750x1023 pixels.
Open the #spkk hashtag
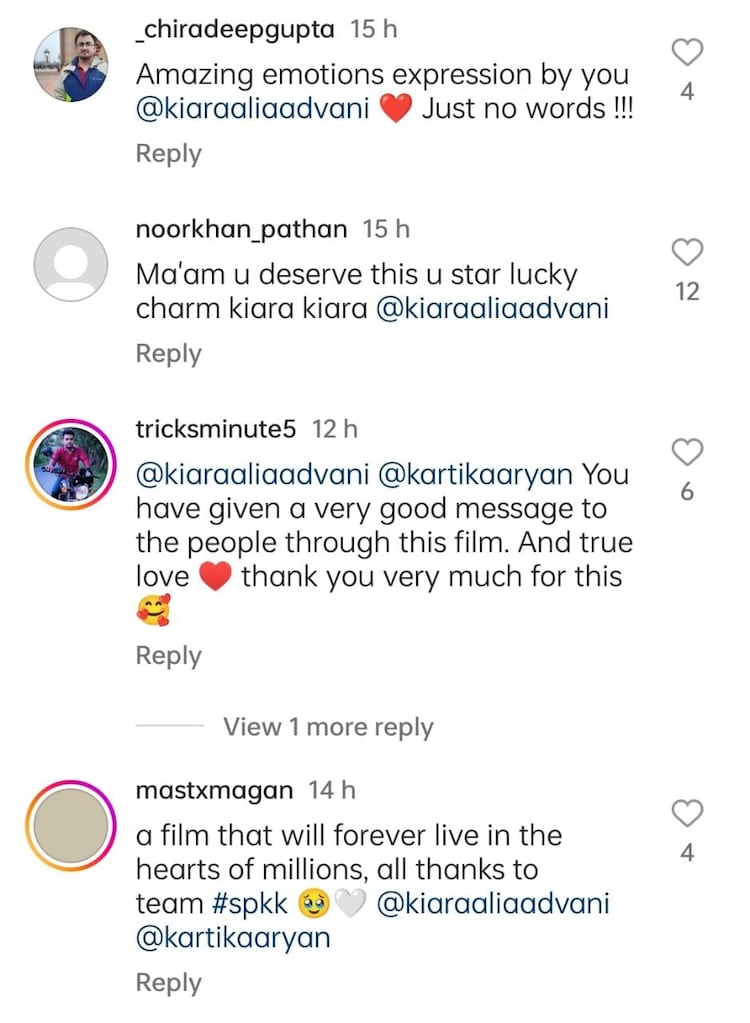coord(251,905)
